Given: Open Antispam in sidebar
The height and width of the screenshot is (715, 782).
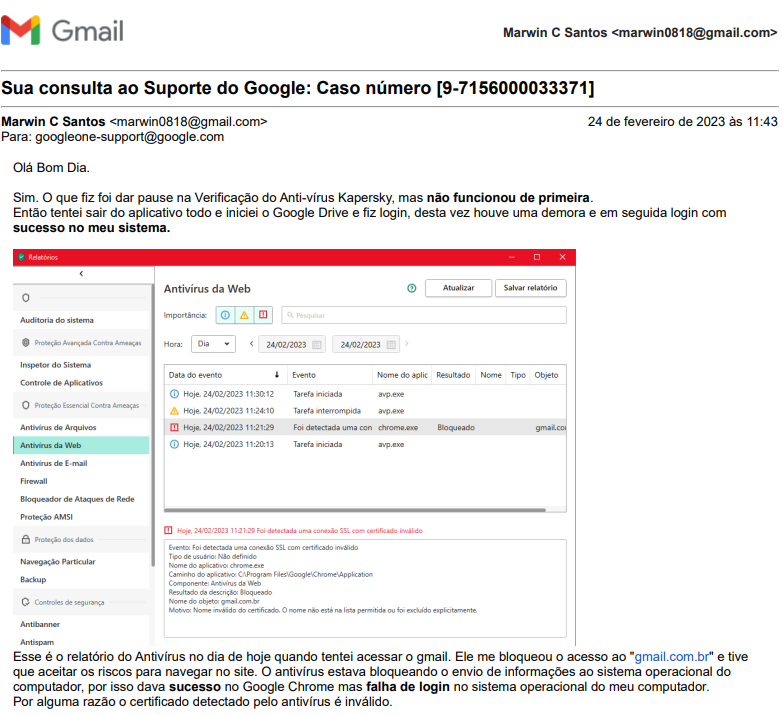Looking at the screenshot, I should (x=37, y=642).
